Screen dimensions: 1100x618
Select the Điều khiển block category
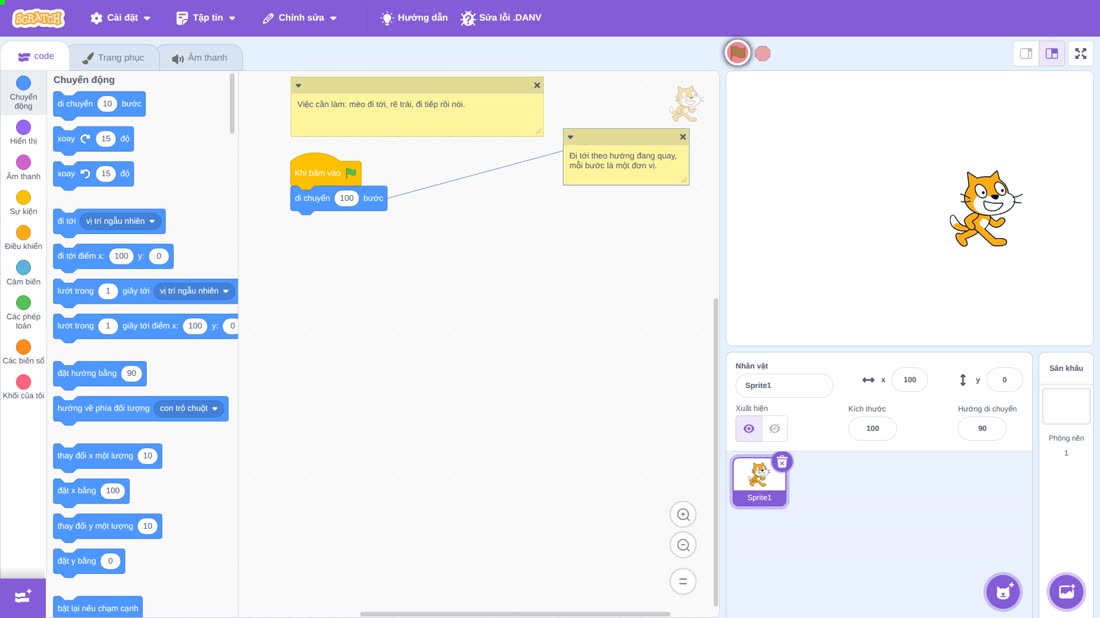[23, 237]
